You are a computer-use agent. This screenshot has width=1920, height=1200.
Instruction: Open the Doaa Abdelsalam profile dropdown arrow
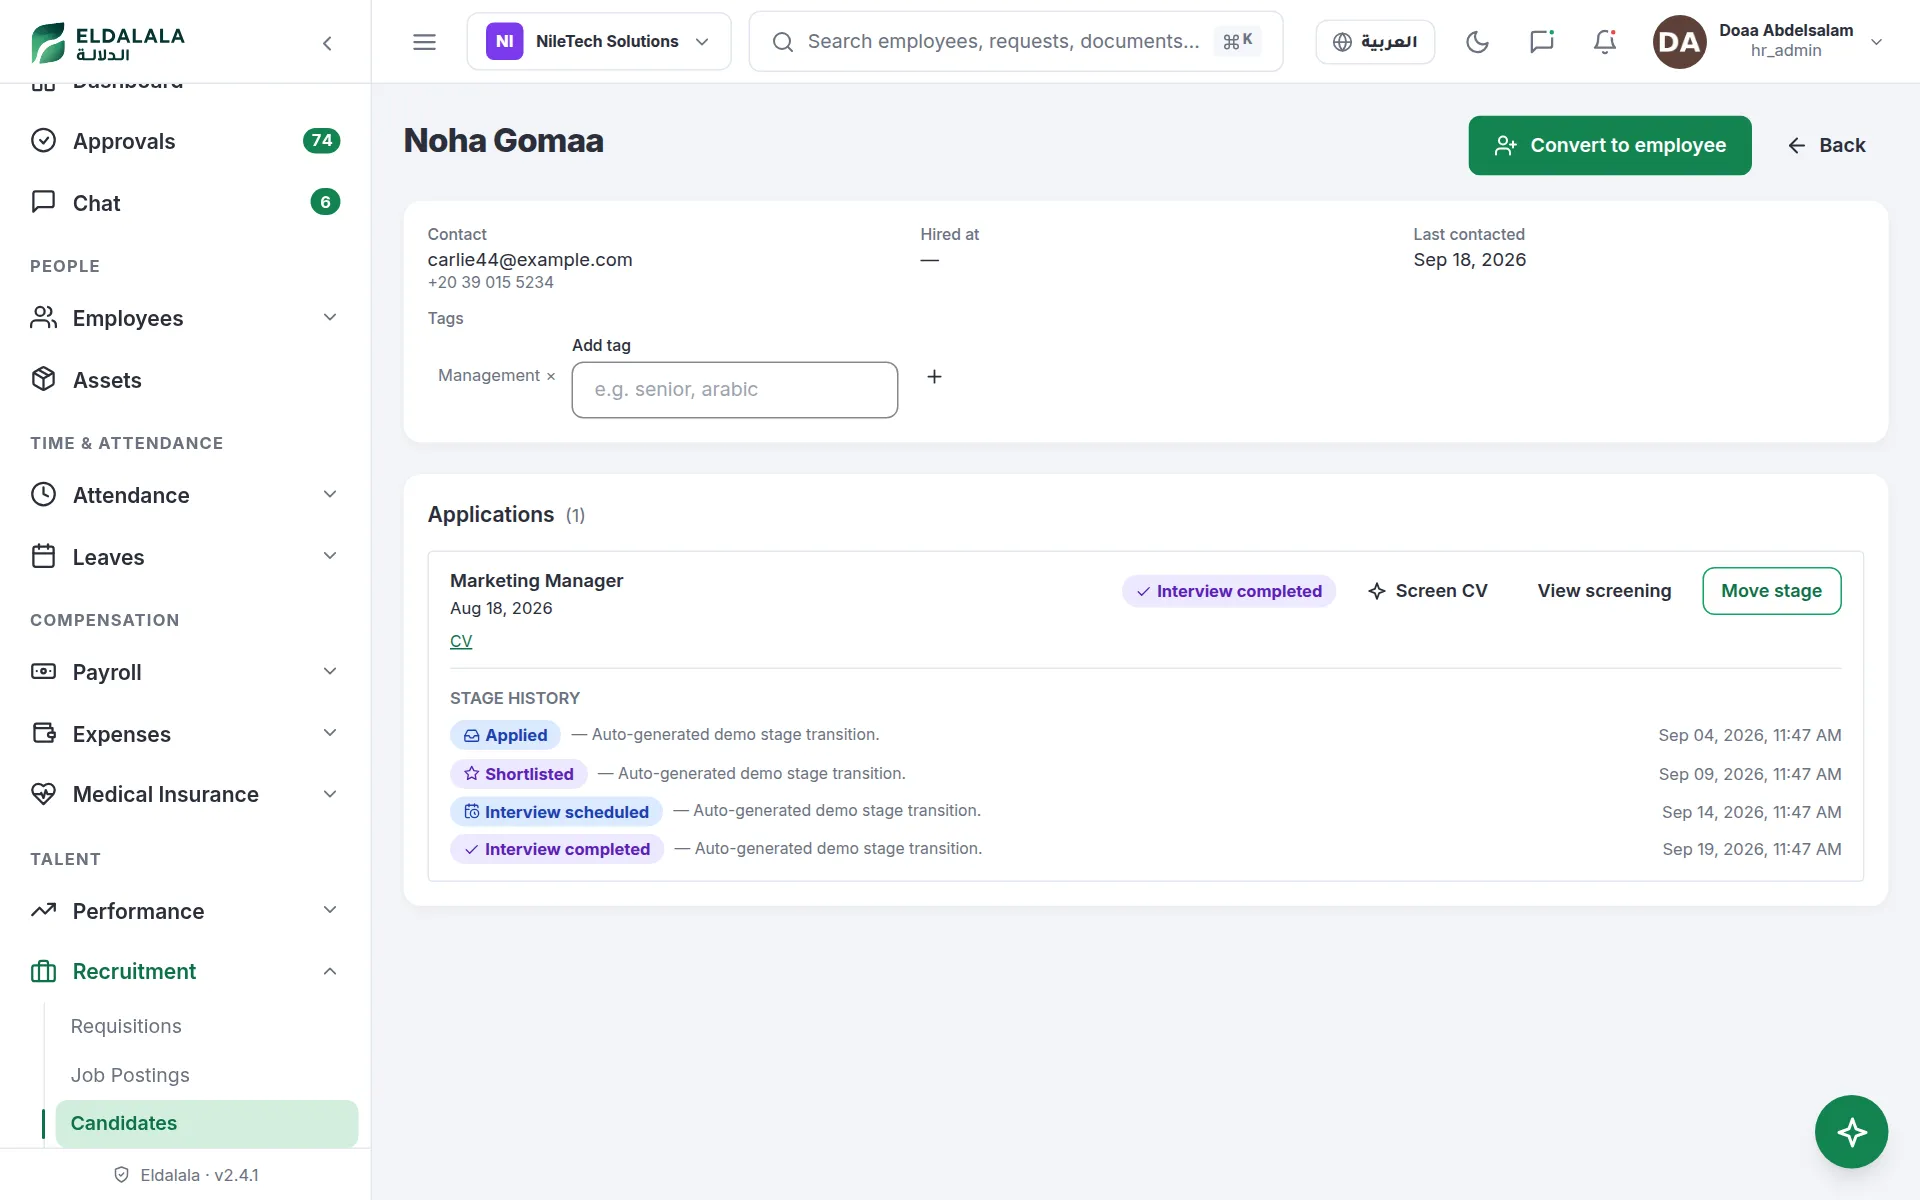(1877, 42)
